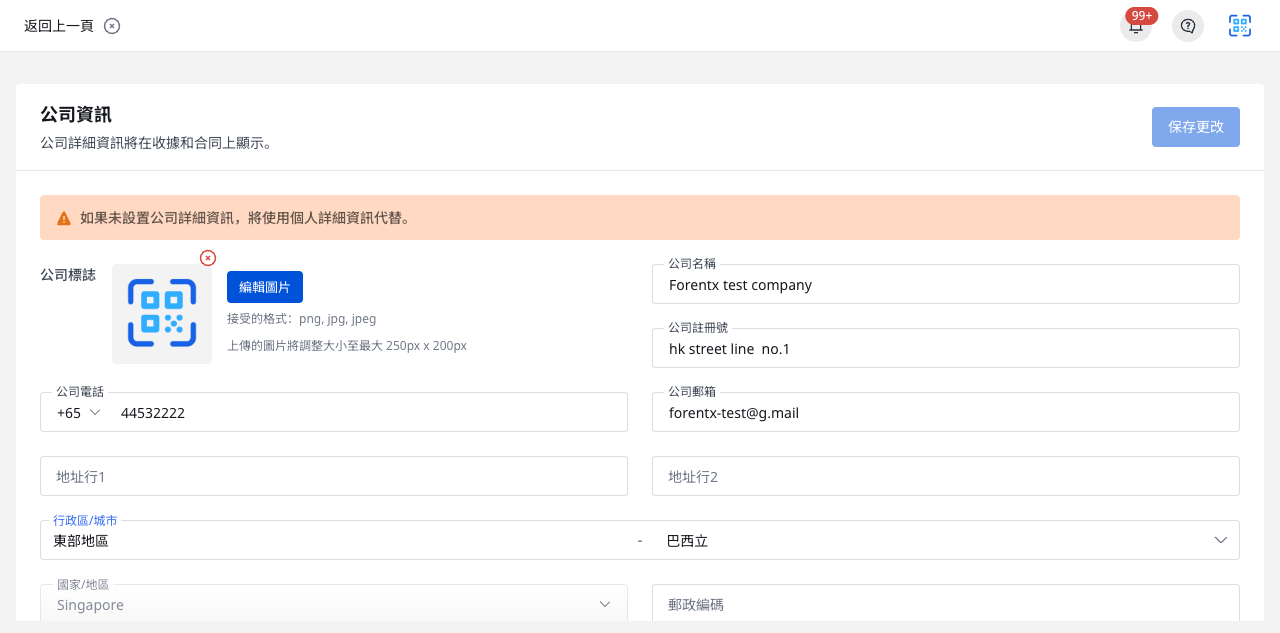1280x633 pixels.
Task: Go back via 返回上一頁 link
Action: [x=59, y=26]
